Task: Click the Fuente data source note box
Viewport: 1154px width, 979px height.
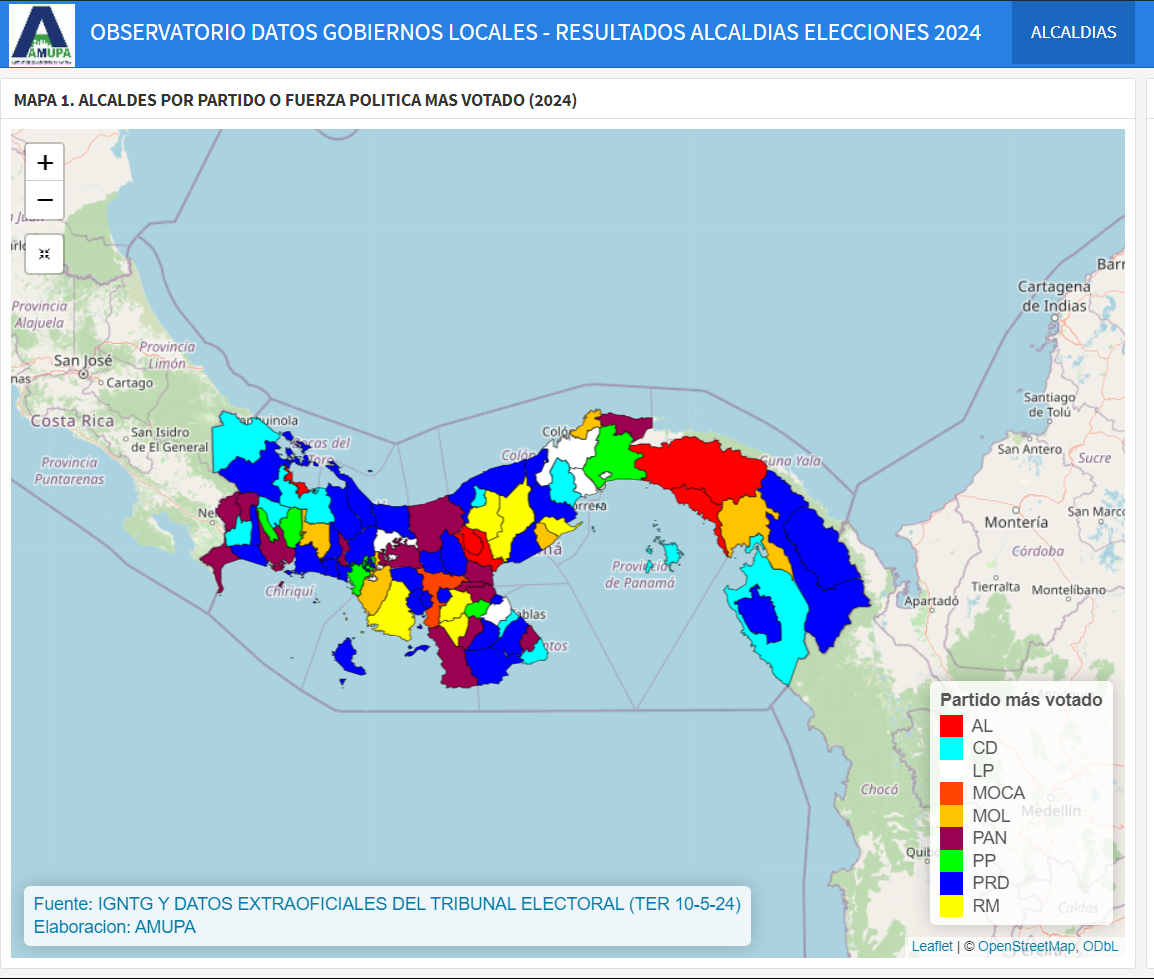Action: click(x=387, y=915)
